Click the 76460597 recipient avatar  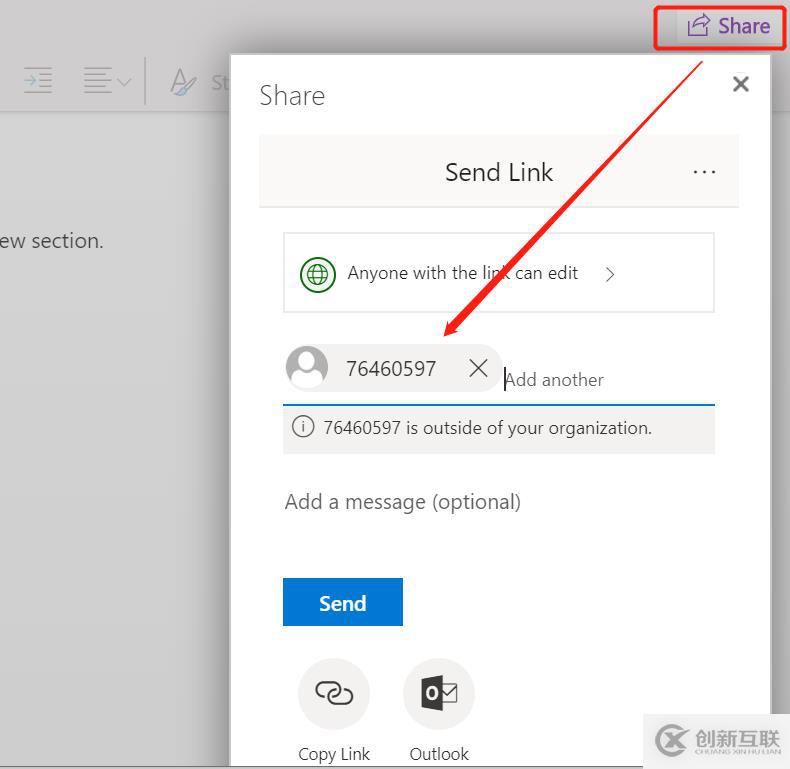[307, 367]
